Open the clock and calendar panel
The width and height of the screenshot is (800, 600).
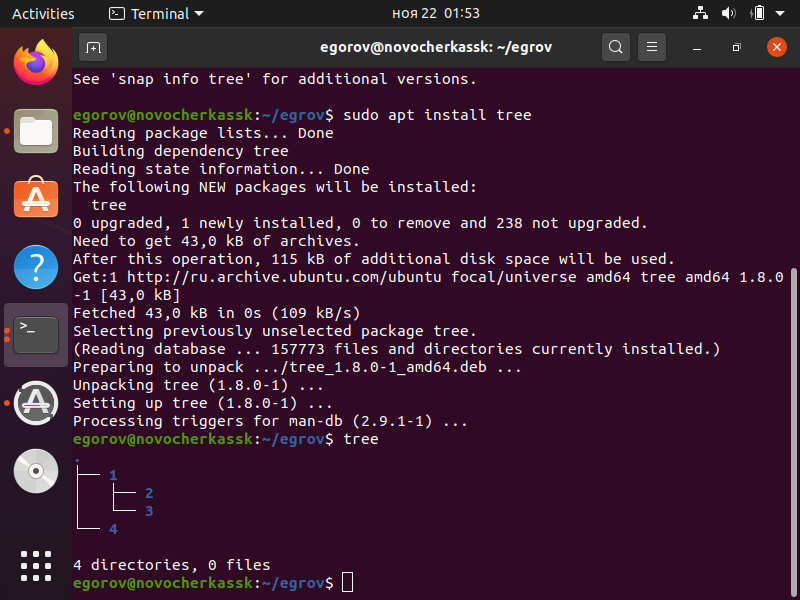click(x=435, y=14)
